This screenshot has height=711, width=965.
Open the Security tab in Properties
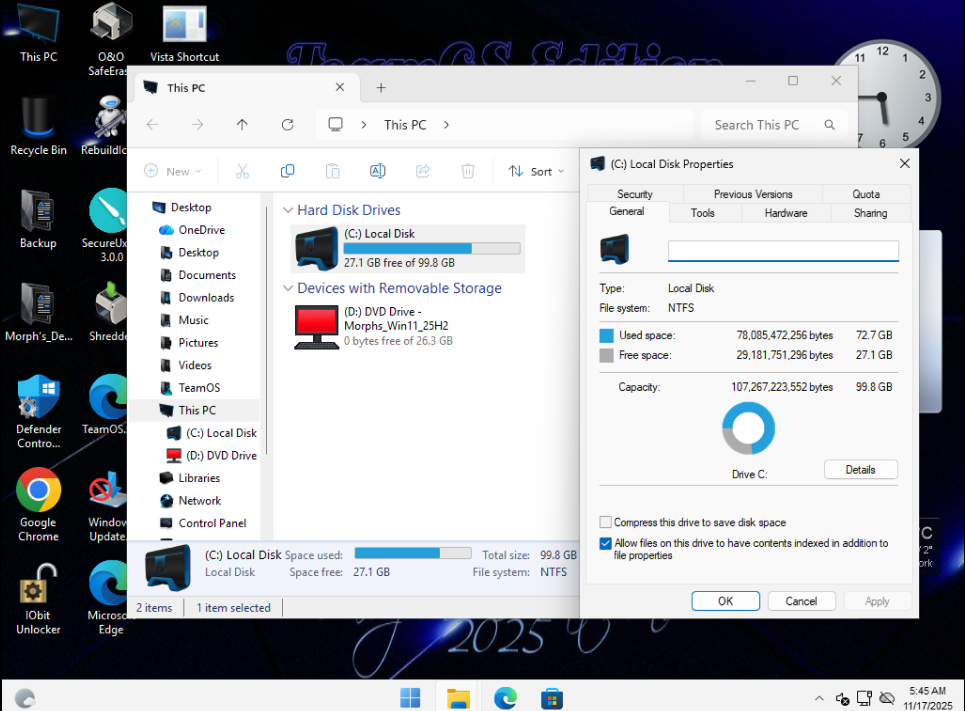click(634, 194)
